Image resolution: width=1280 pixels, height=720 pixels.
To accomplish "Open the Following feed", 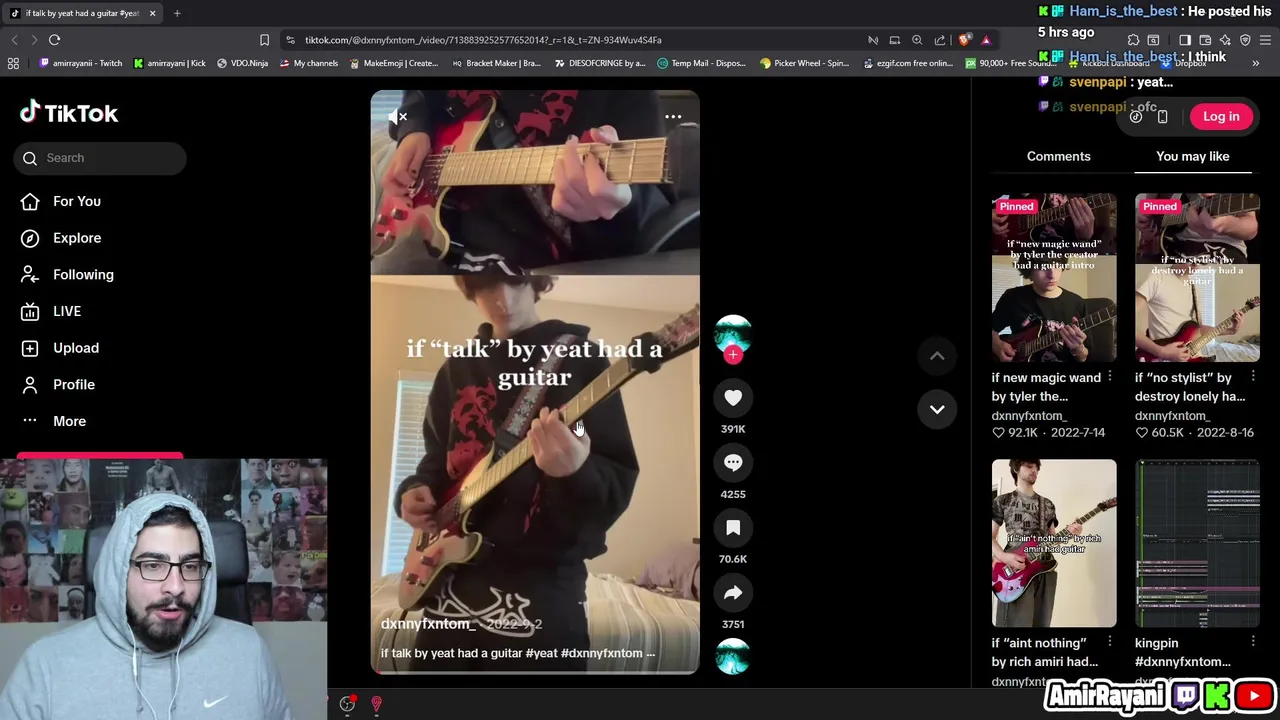I will pos(68,275).
